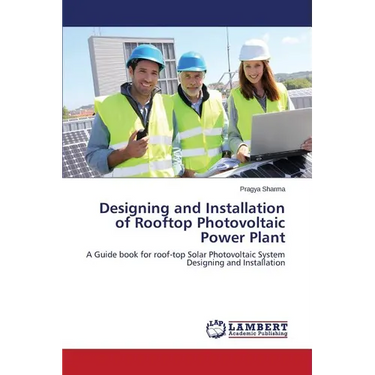
Task: Click the author name Pragya Sharma
Action: (263, 190)
